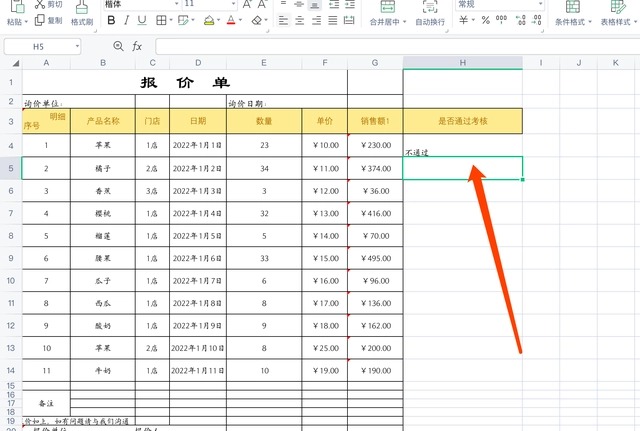
Task: Expand the Name Box dropdown next to H5
Action: click(x=77, y=46)
